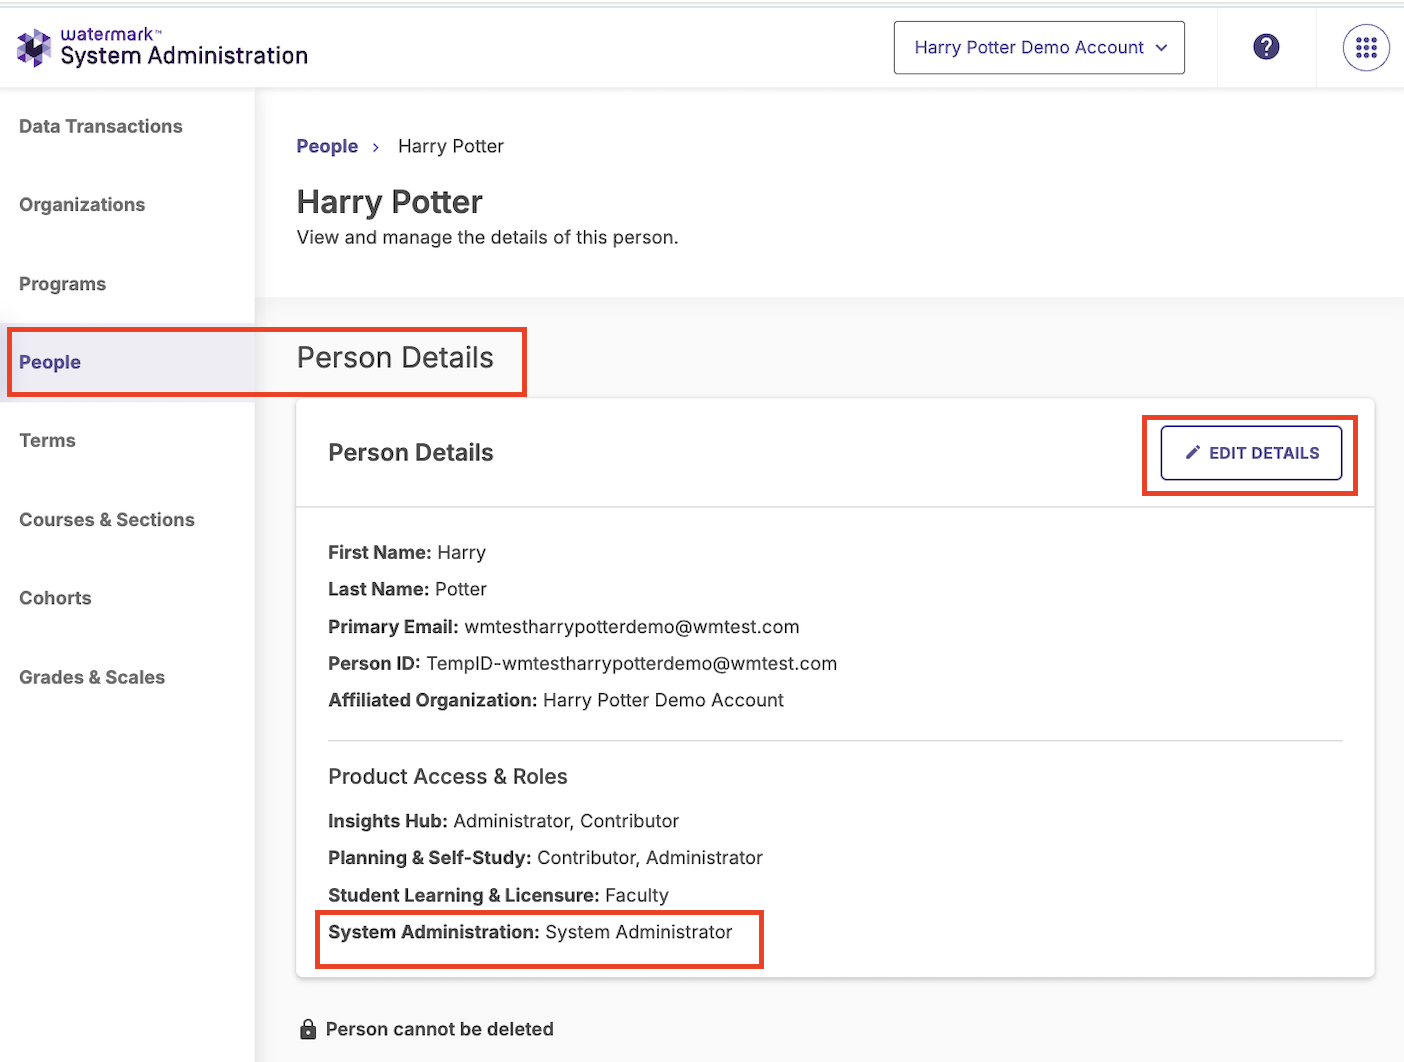
Task: Click the large Person Details section heading
Action: pyautogui.click(x=395, y=358)
